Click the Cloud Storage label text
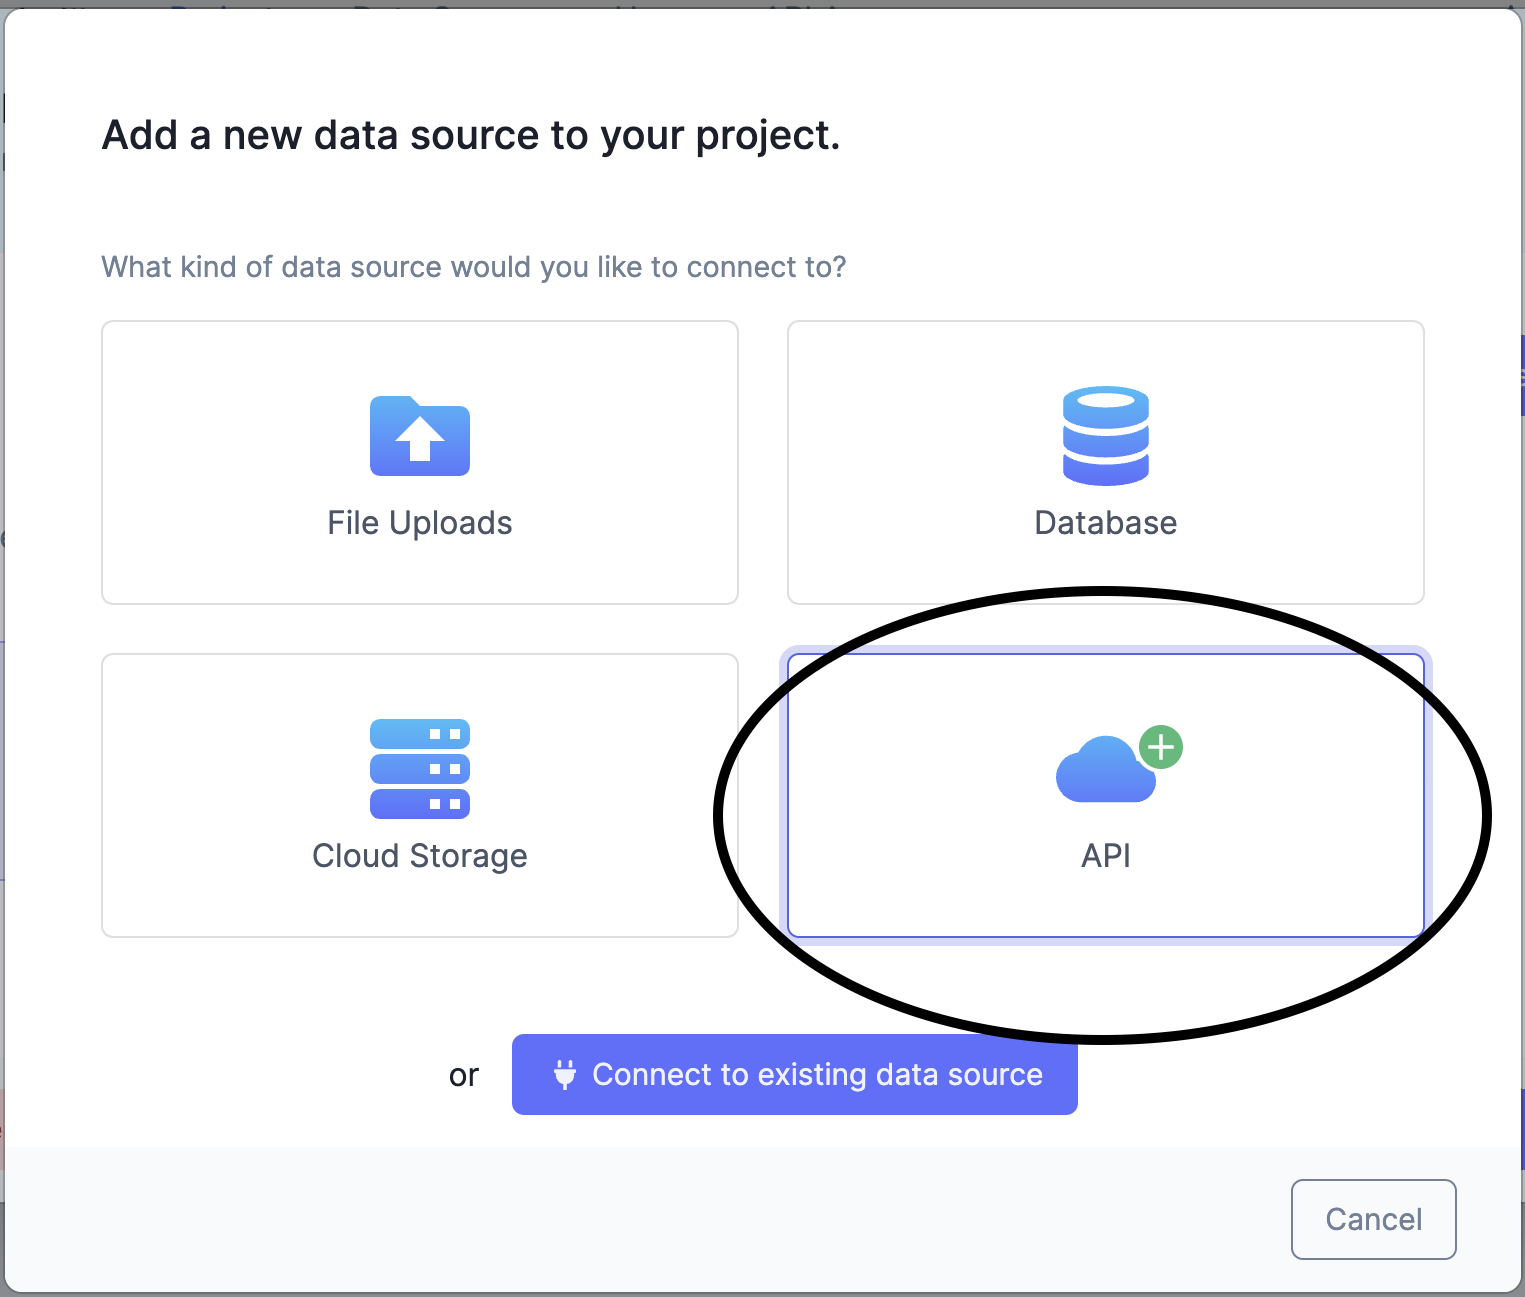This screenshot has width=1525, height=1297. click(420, 855)
